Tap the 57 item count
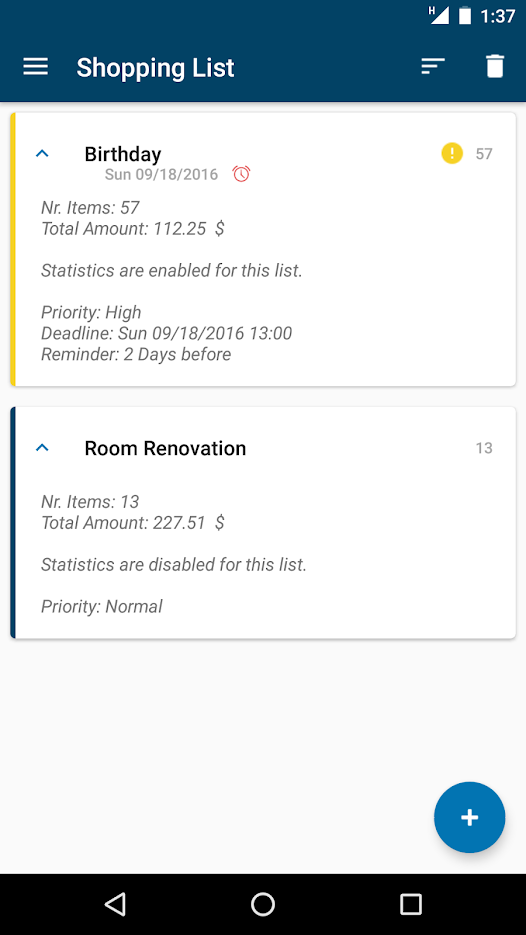 coord(484,154)
